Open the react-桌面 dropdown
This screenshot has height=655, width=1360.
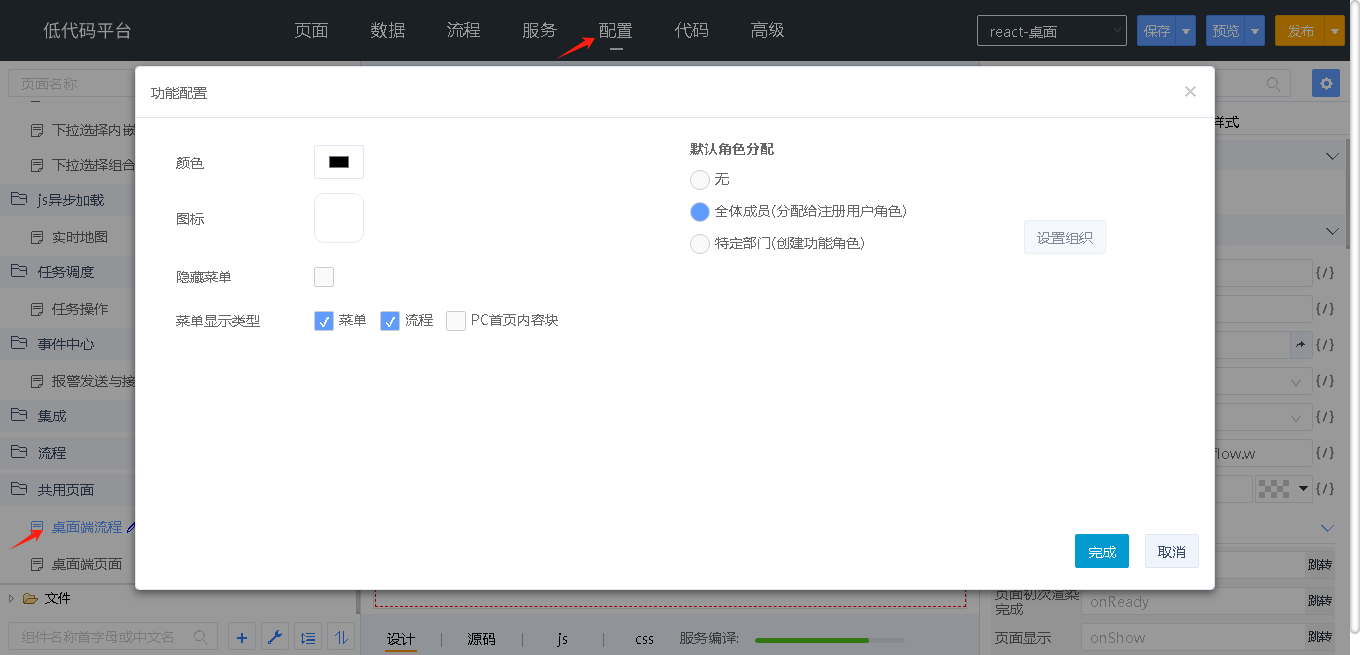point(1052,31)
